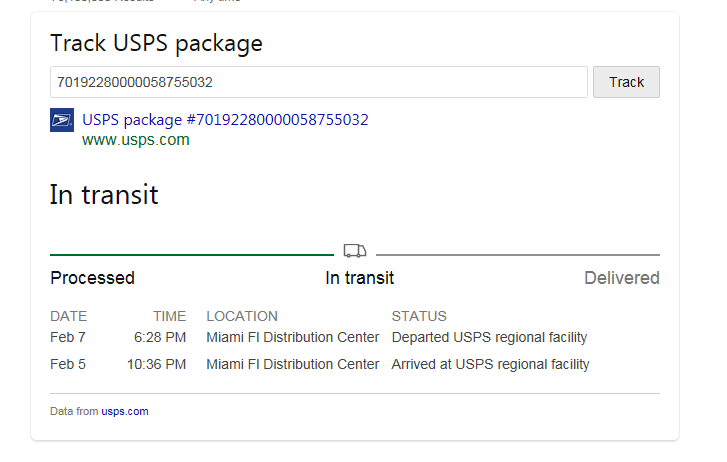Click the Departed USPS regional facility status
The width and height of the screenshot is (727, 462).
coord(489,338)
